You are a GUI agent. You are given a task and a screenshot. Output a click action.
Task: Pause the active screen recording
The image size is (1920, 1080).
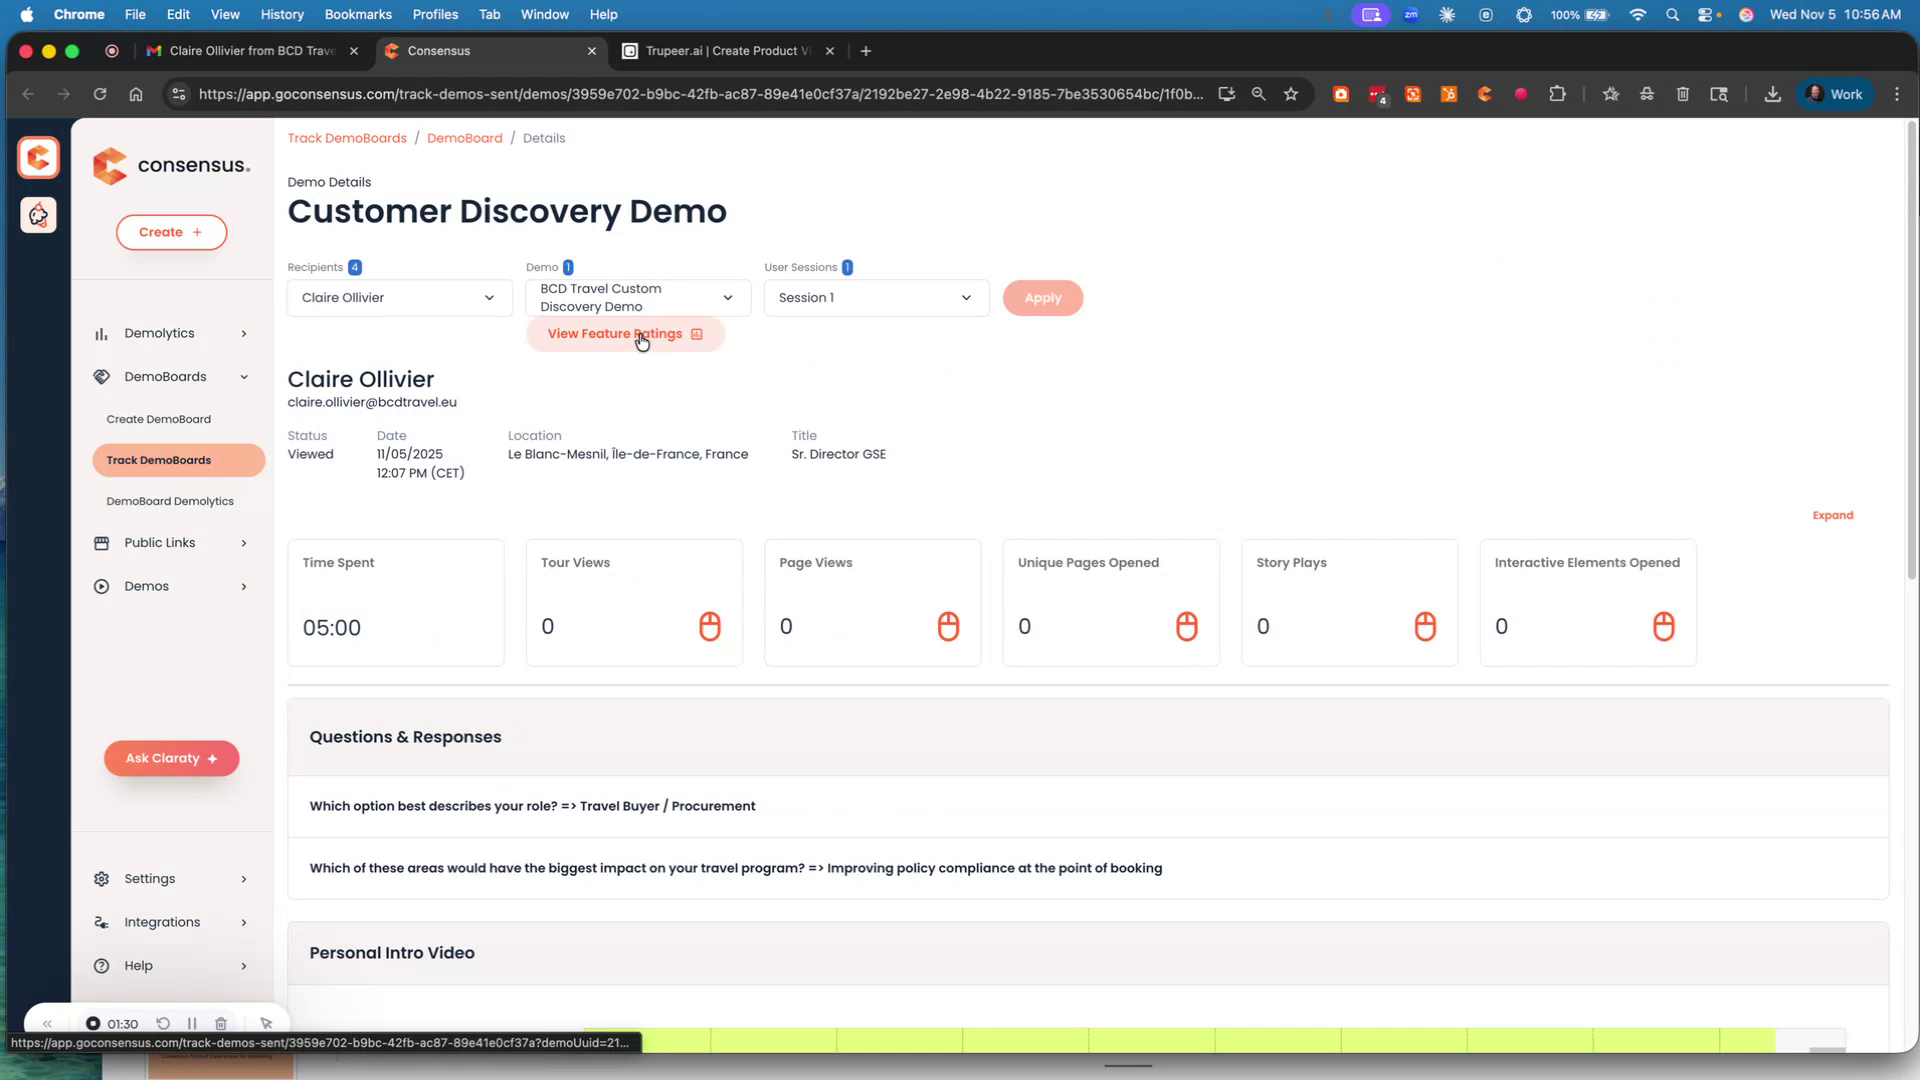(x=192, y=1023)
